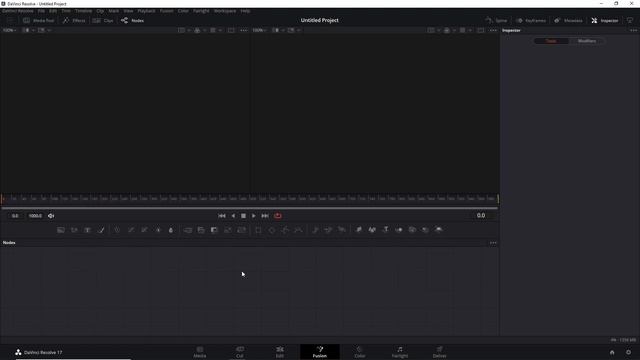Switch to the Deliver page
The height and width of the screenshot is (360, 640).
[440, 352]
